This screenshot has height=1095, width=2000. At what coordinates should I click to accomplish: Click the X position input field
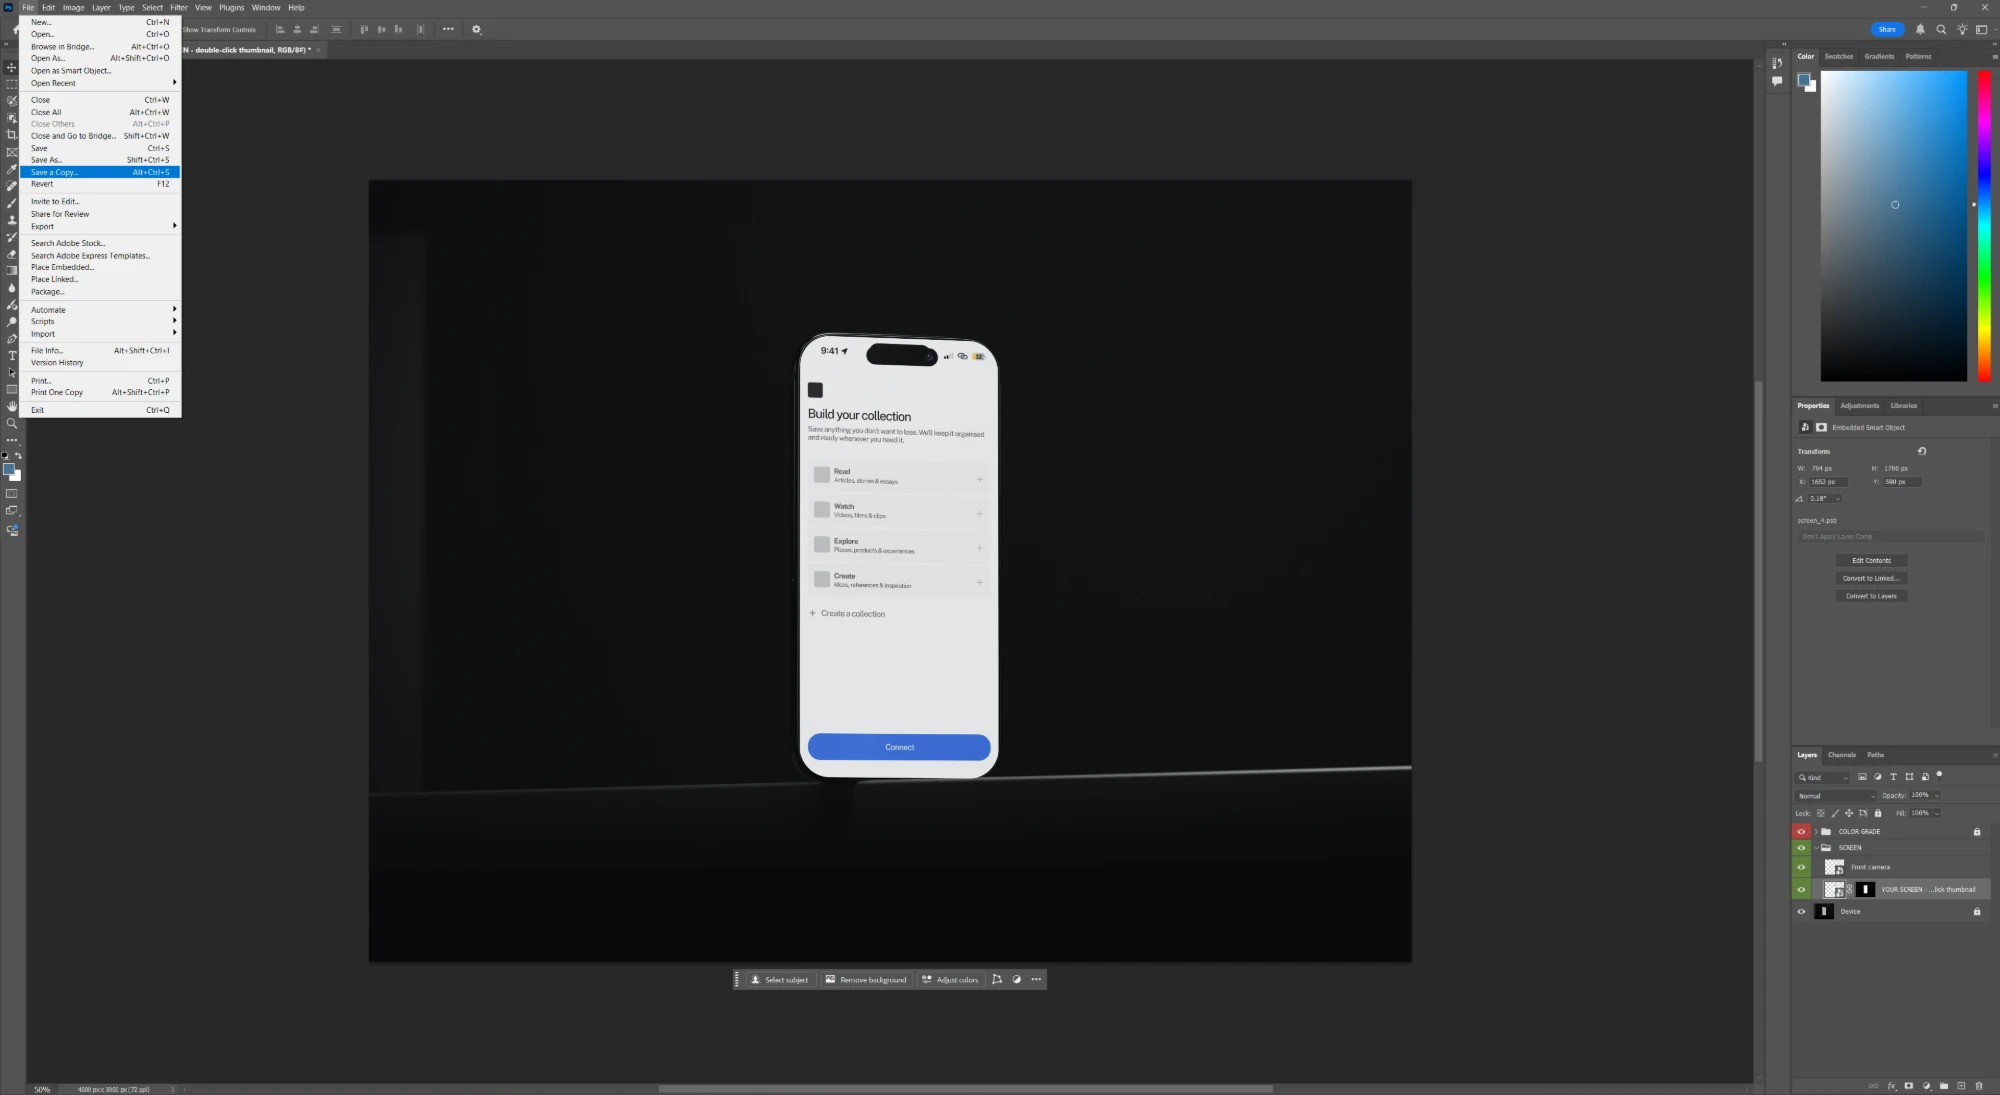click(1828, 482)
